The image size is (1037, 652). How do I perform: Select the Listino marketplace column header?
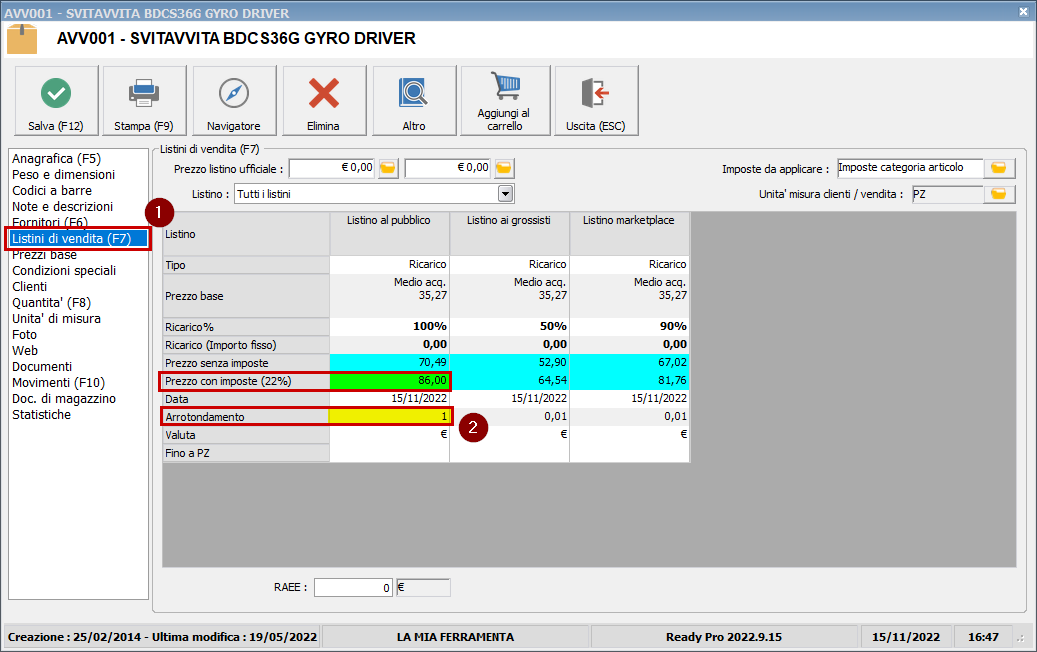click(x=630, y=234)
